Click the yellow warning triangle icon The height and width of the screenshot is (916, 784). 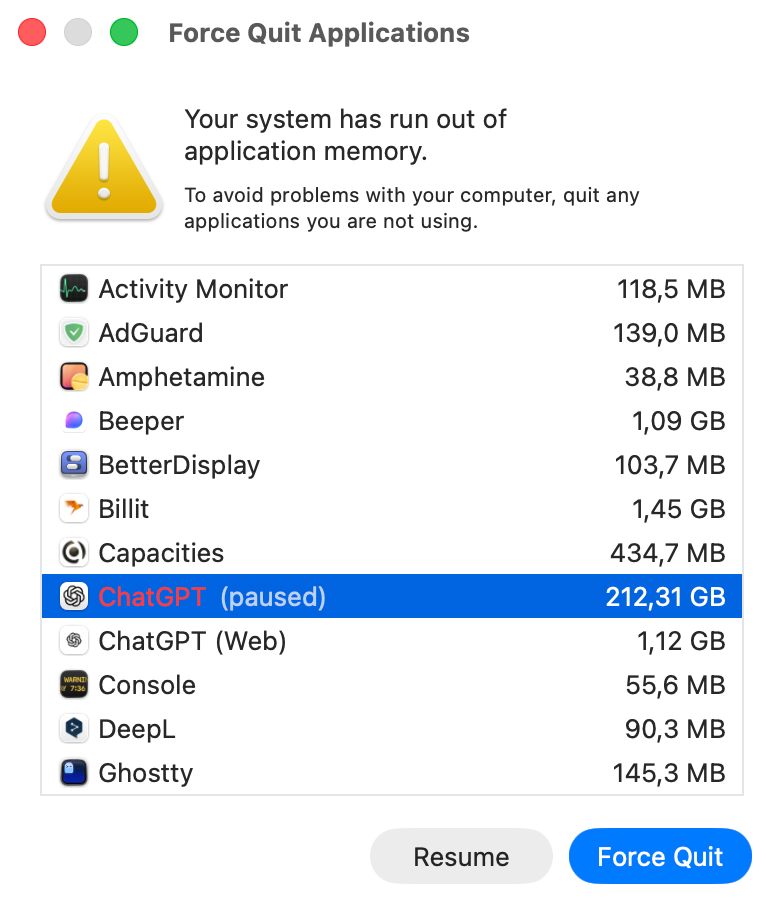point(103,168)
